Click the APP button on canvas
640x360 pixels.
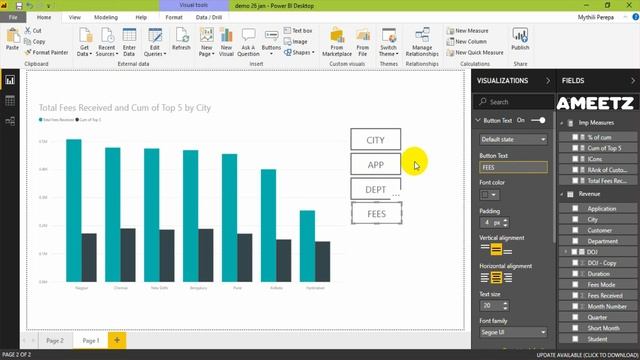tap(376, 164)
